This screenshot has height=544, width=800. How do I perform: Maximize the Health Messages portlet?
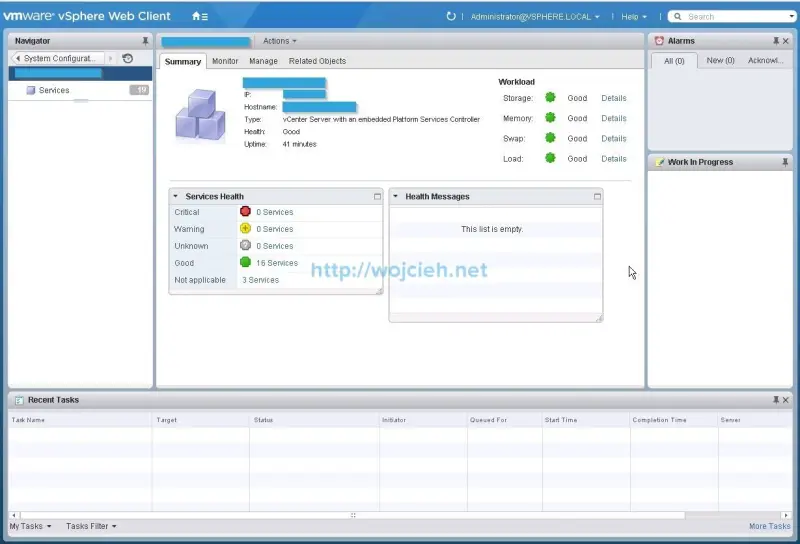click(597, 197)
